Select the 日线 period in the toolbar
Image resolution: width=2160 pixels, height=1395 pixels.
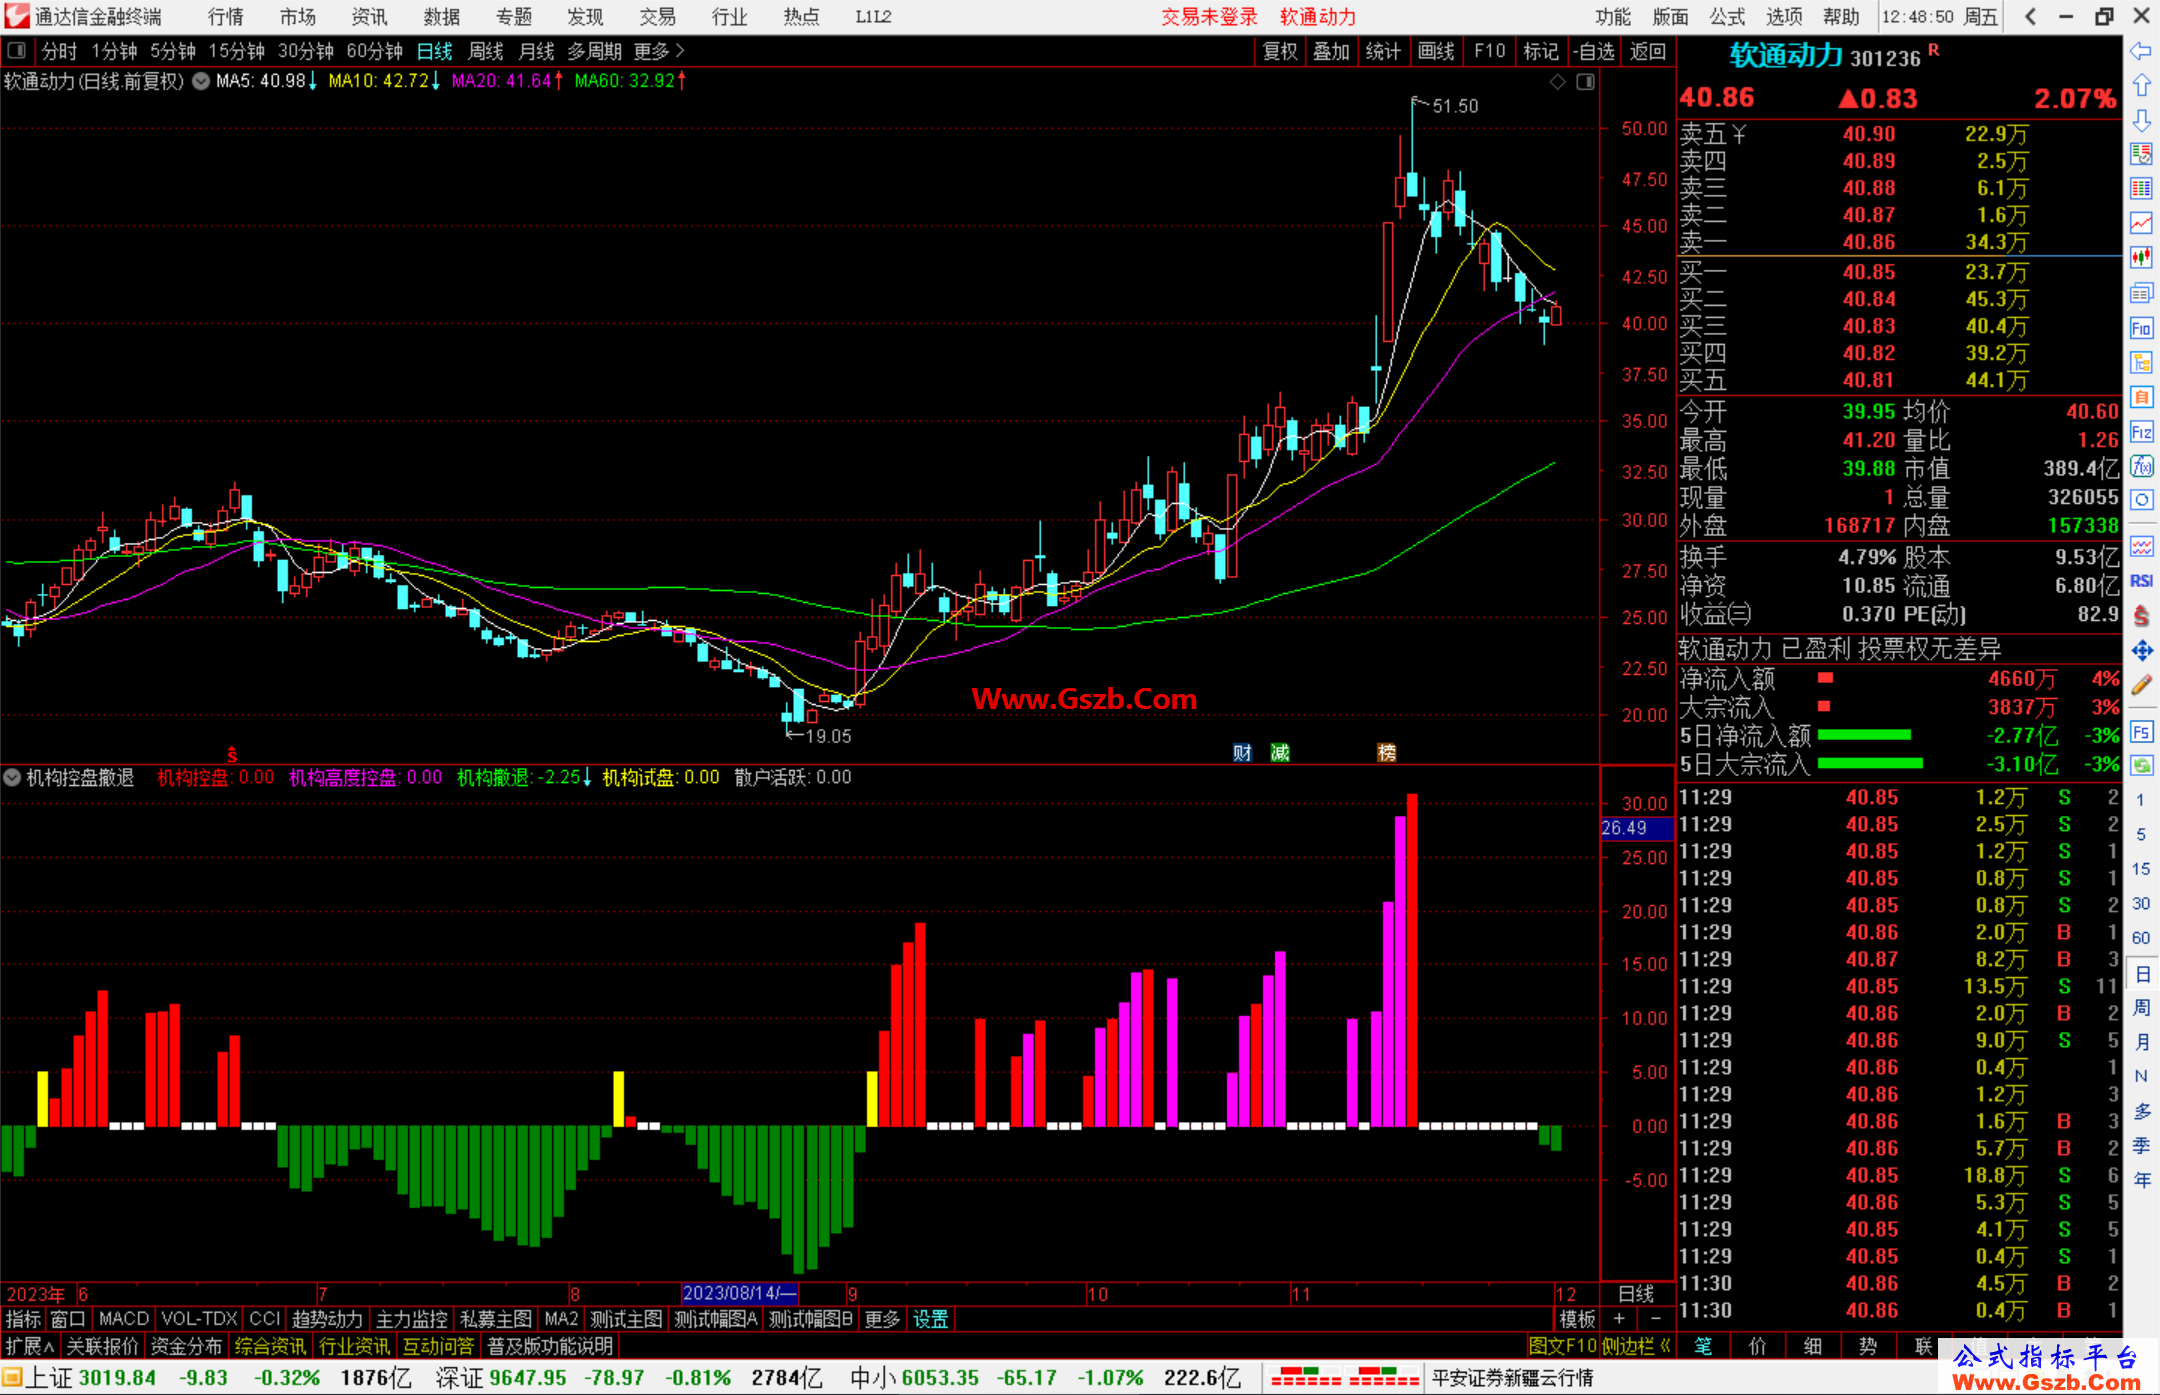point(434,51)
